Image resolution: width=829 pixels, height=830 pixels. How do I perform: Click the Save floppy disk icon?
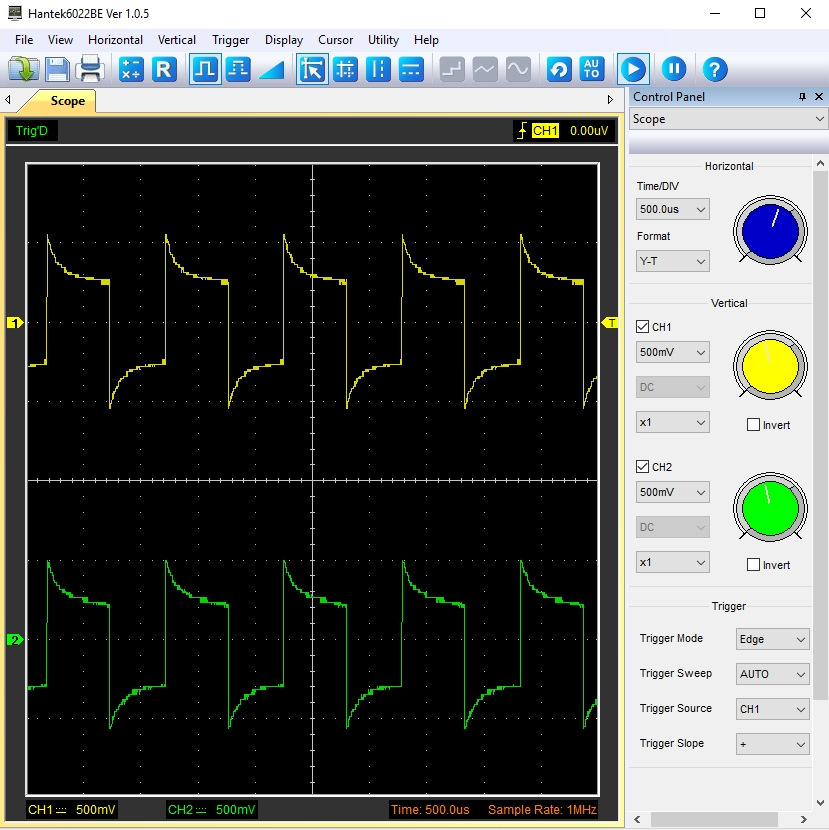[57, 69]
